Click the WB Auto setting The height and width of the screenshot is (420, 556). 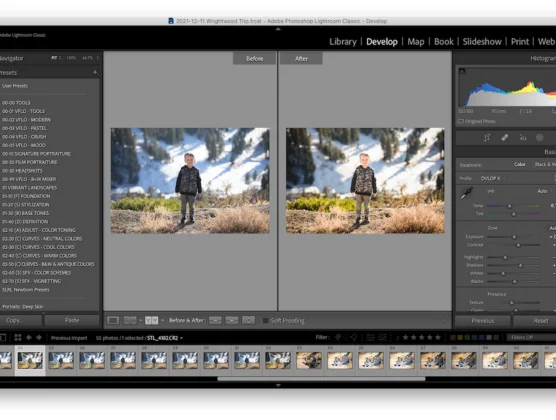click(x=542, y=191)
